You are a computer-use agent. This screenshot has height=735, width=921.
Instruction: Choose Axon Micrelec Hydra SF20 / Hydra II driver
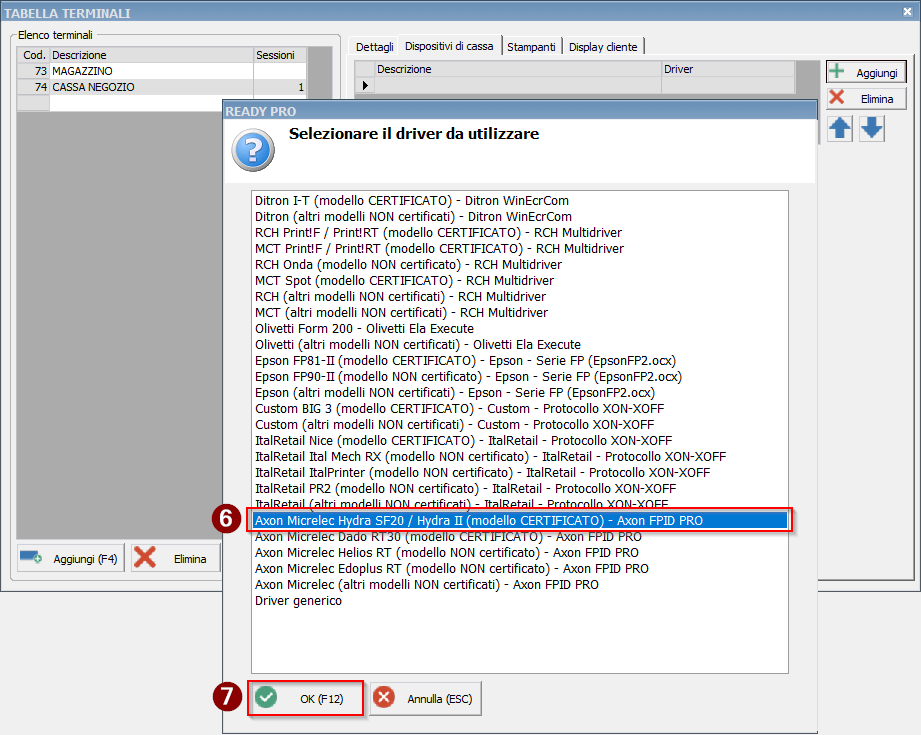click(520, 520)
